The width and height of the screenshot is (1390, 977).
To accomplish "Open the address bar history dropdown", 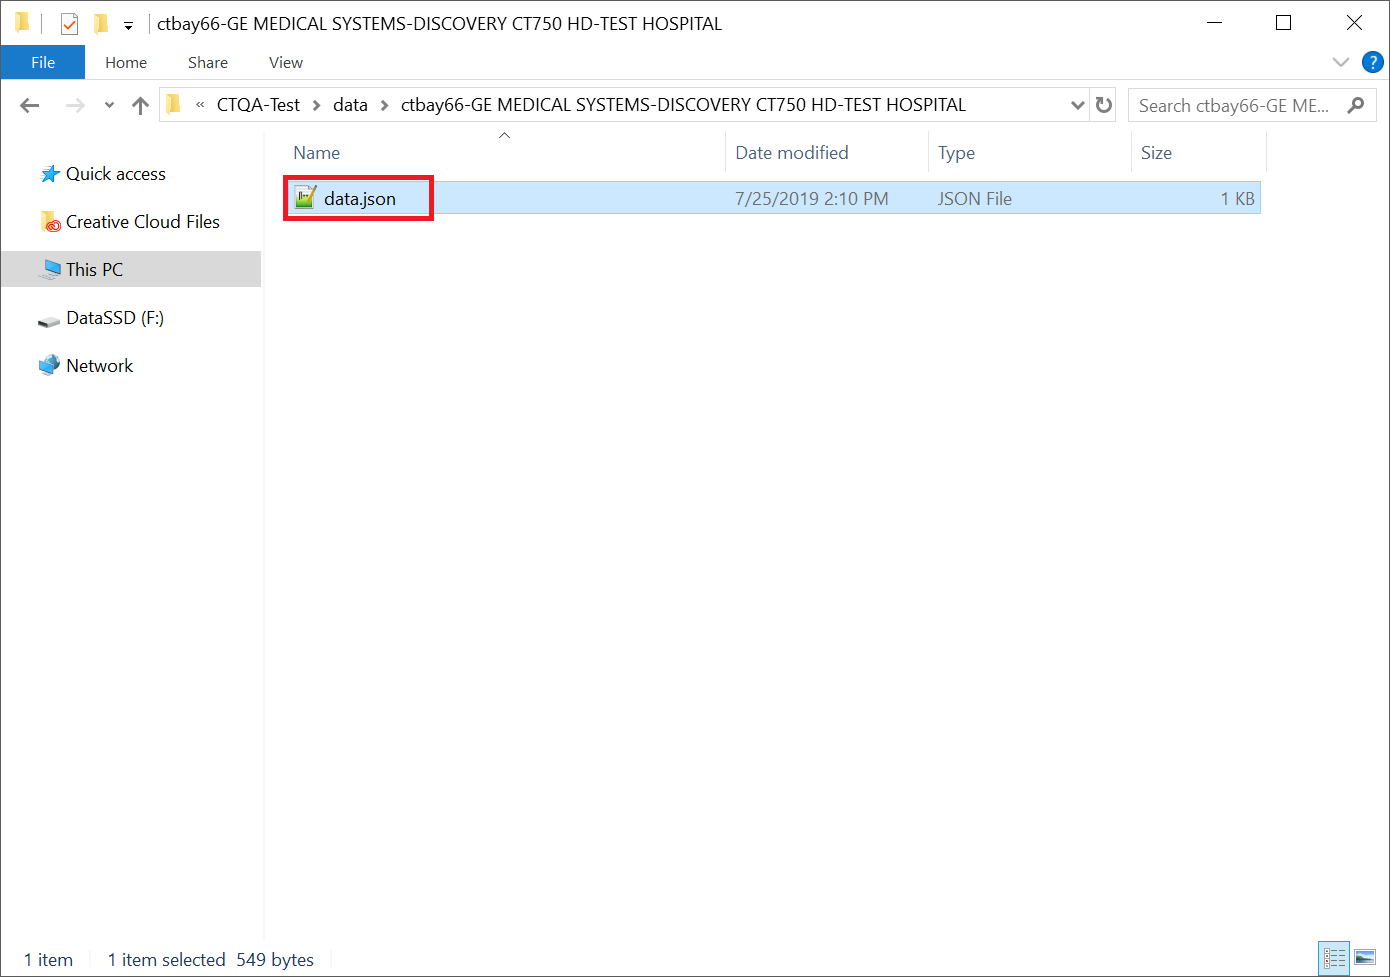I will [x=1077, y=105].
